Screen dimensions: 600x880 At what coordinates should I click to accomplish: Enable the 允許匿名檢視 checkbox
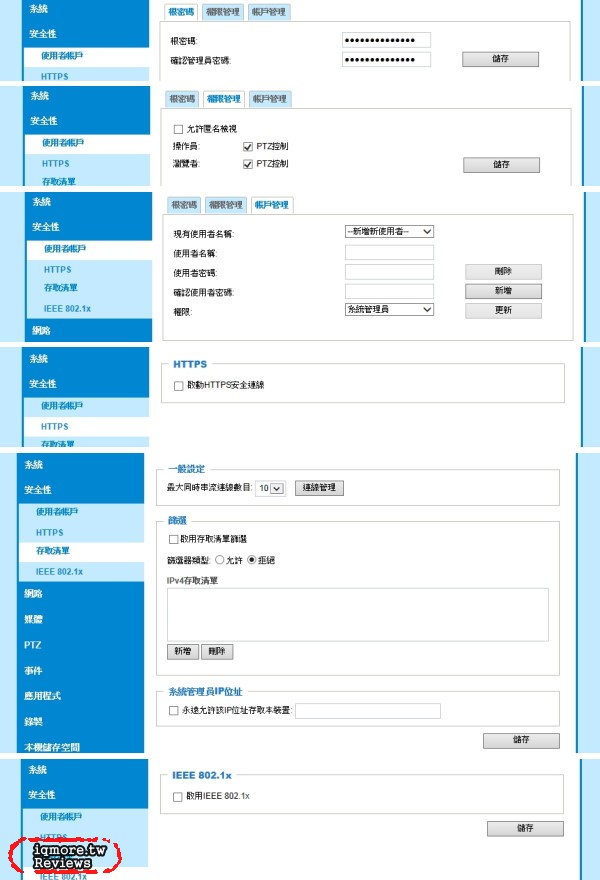pyautogui.click(x=178, y=129)
